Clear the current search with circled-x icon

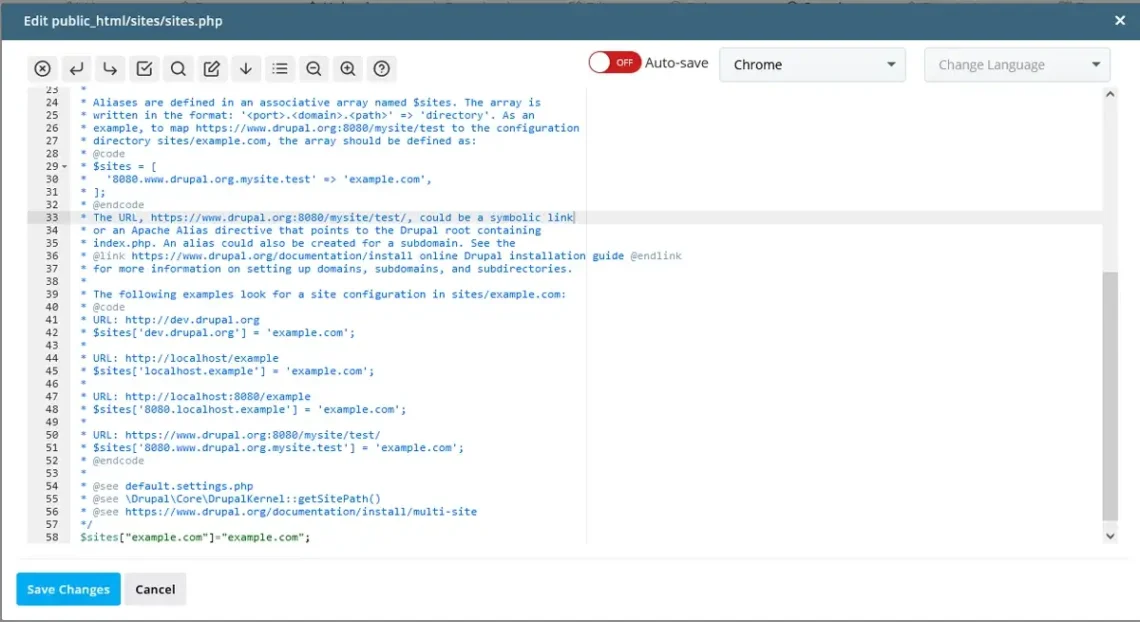pos(42,68)
